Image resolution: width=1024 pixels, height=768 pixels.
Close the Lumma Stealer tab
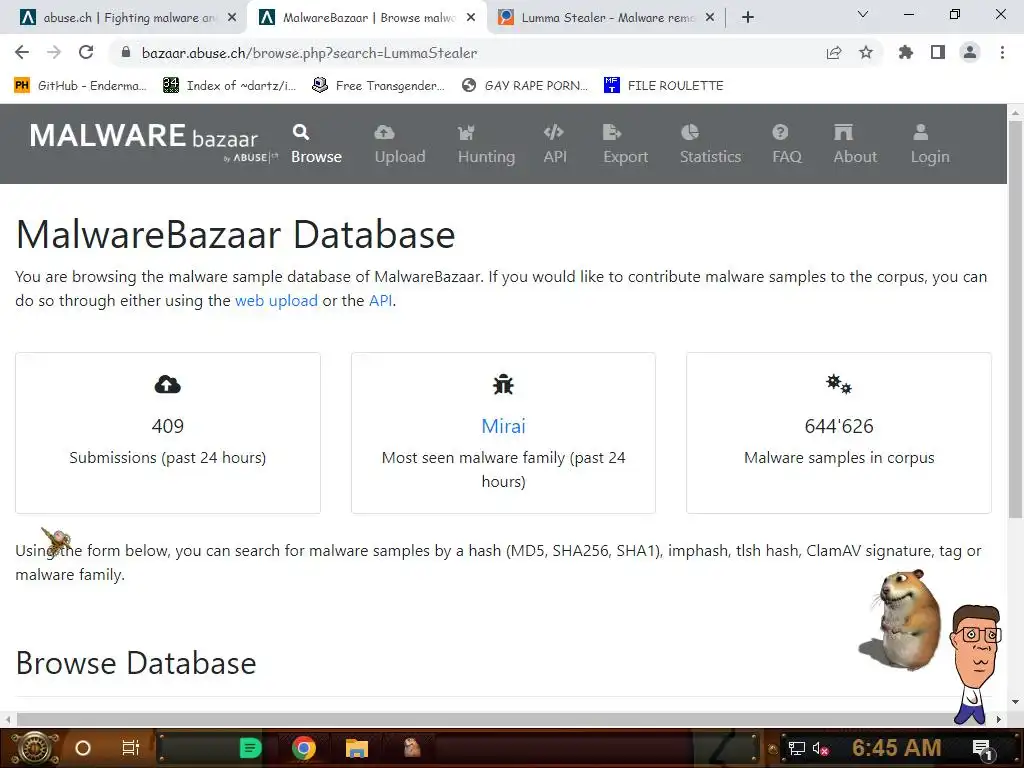(x=710, y=18)
